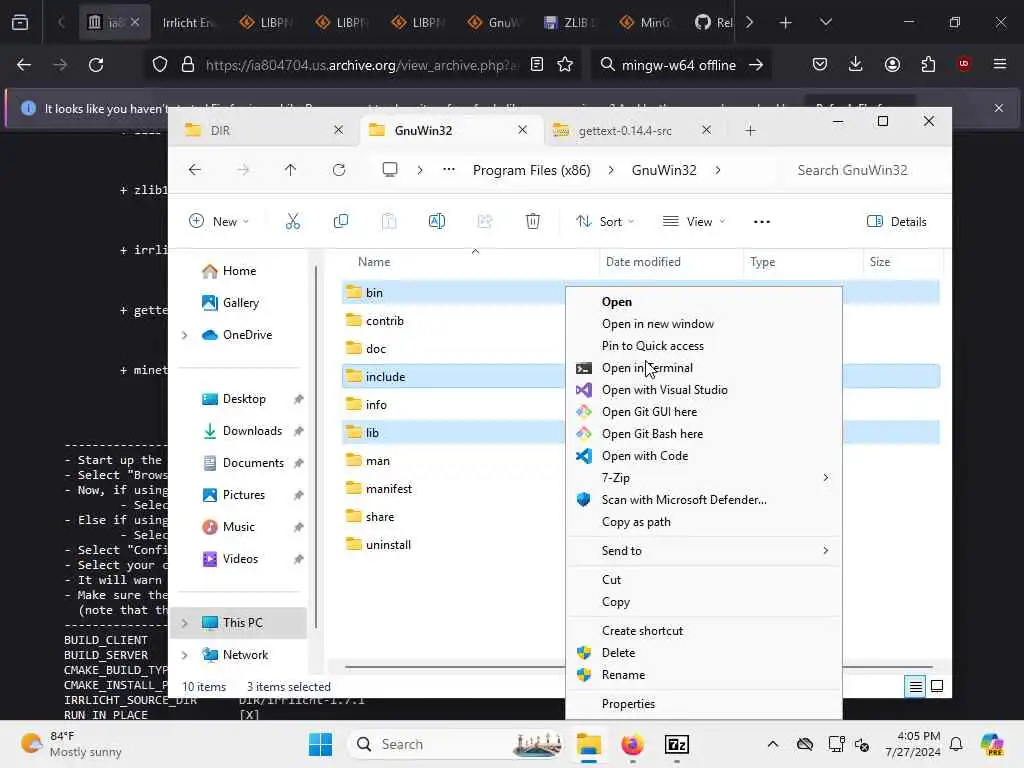Open the View dropdown
The image size is (1024, 768).
pos(694,221)
